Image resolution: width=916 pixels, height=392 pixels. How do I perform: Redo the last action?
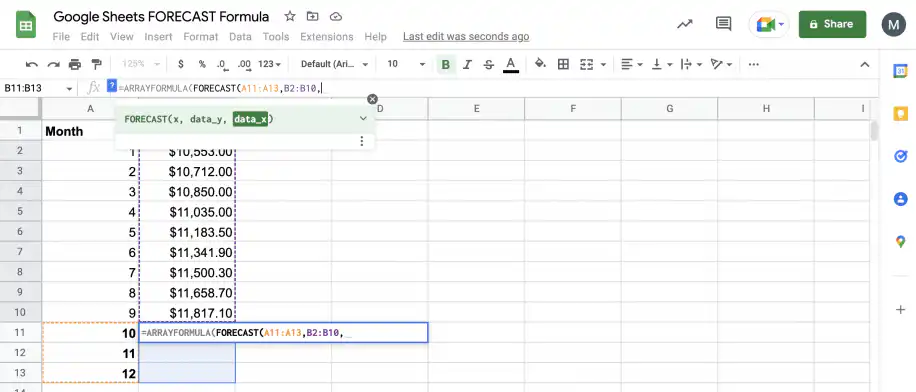click(53, 64)
